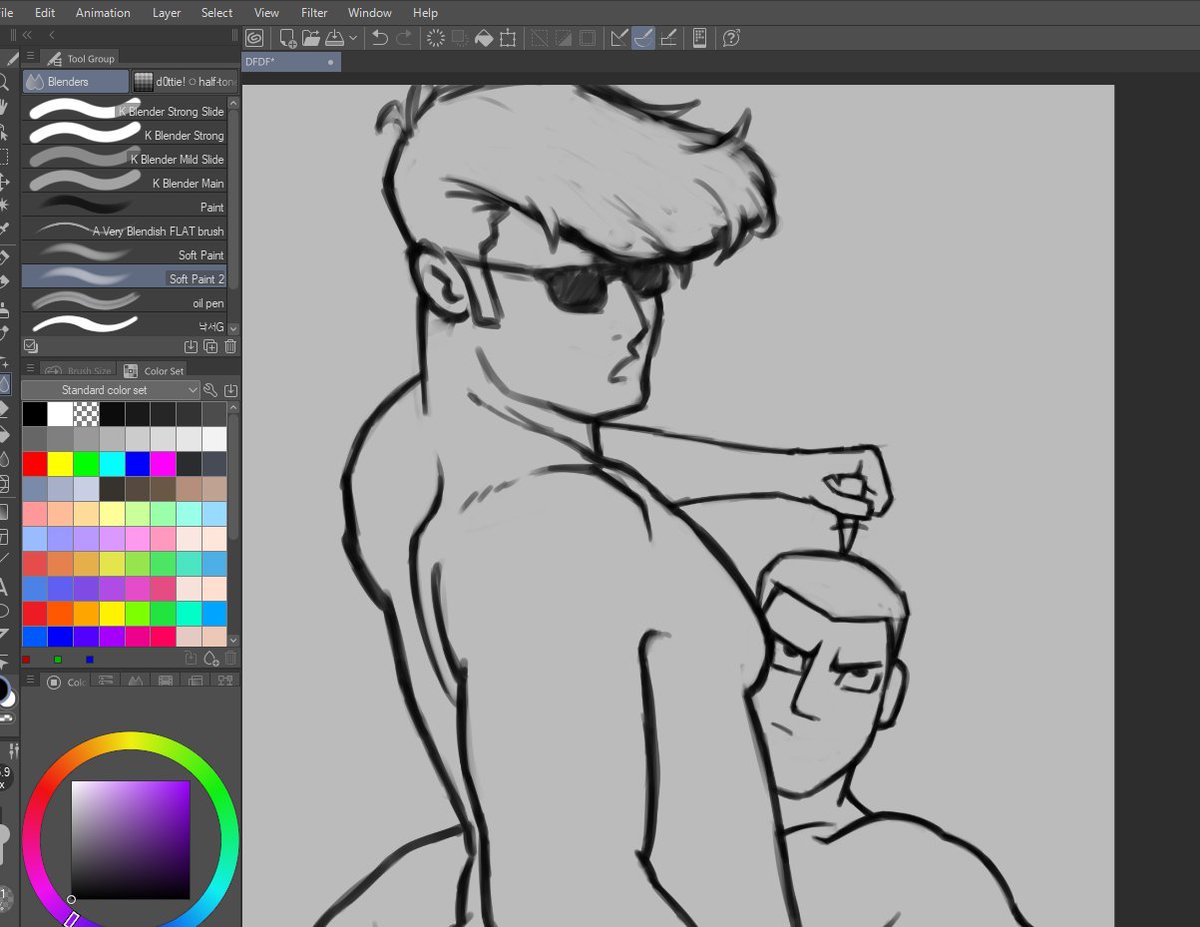Viewport: 1200px width, 927px height.
Task: Click the Save icon in toolbar
Action: tap(335, 38)
